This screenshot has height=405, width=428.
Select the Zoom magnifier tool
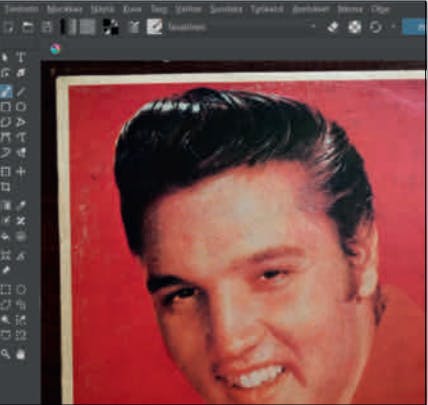(5, 354)
